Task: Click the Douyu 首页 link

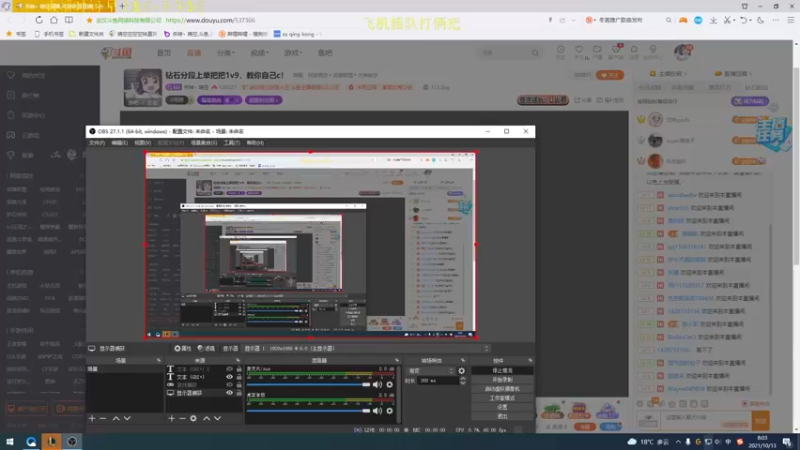Action: 164,53
